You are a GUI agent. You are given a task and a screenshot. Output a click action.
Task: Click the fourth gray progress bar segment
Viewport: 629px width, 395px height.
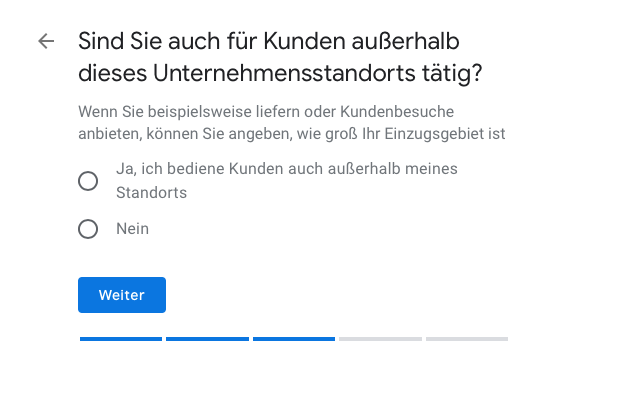(x=380, y=339)
